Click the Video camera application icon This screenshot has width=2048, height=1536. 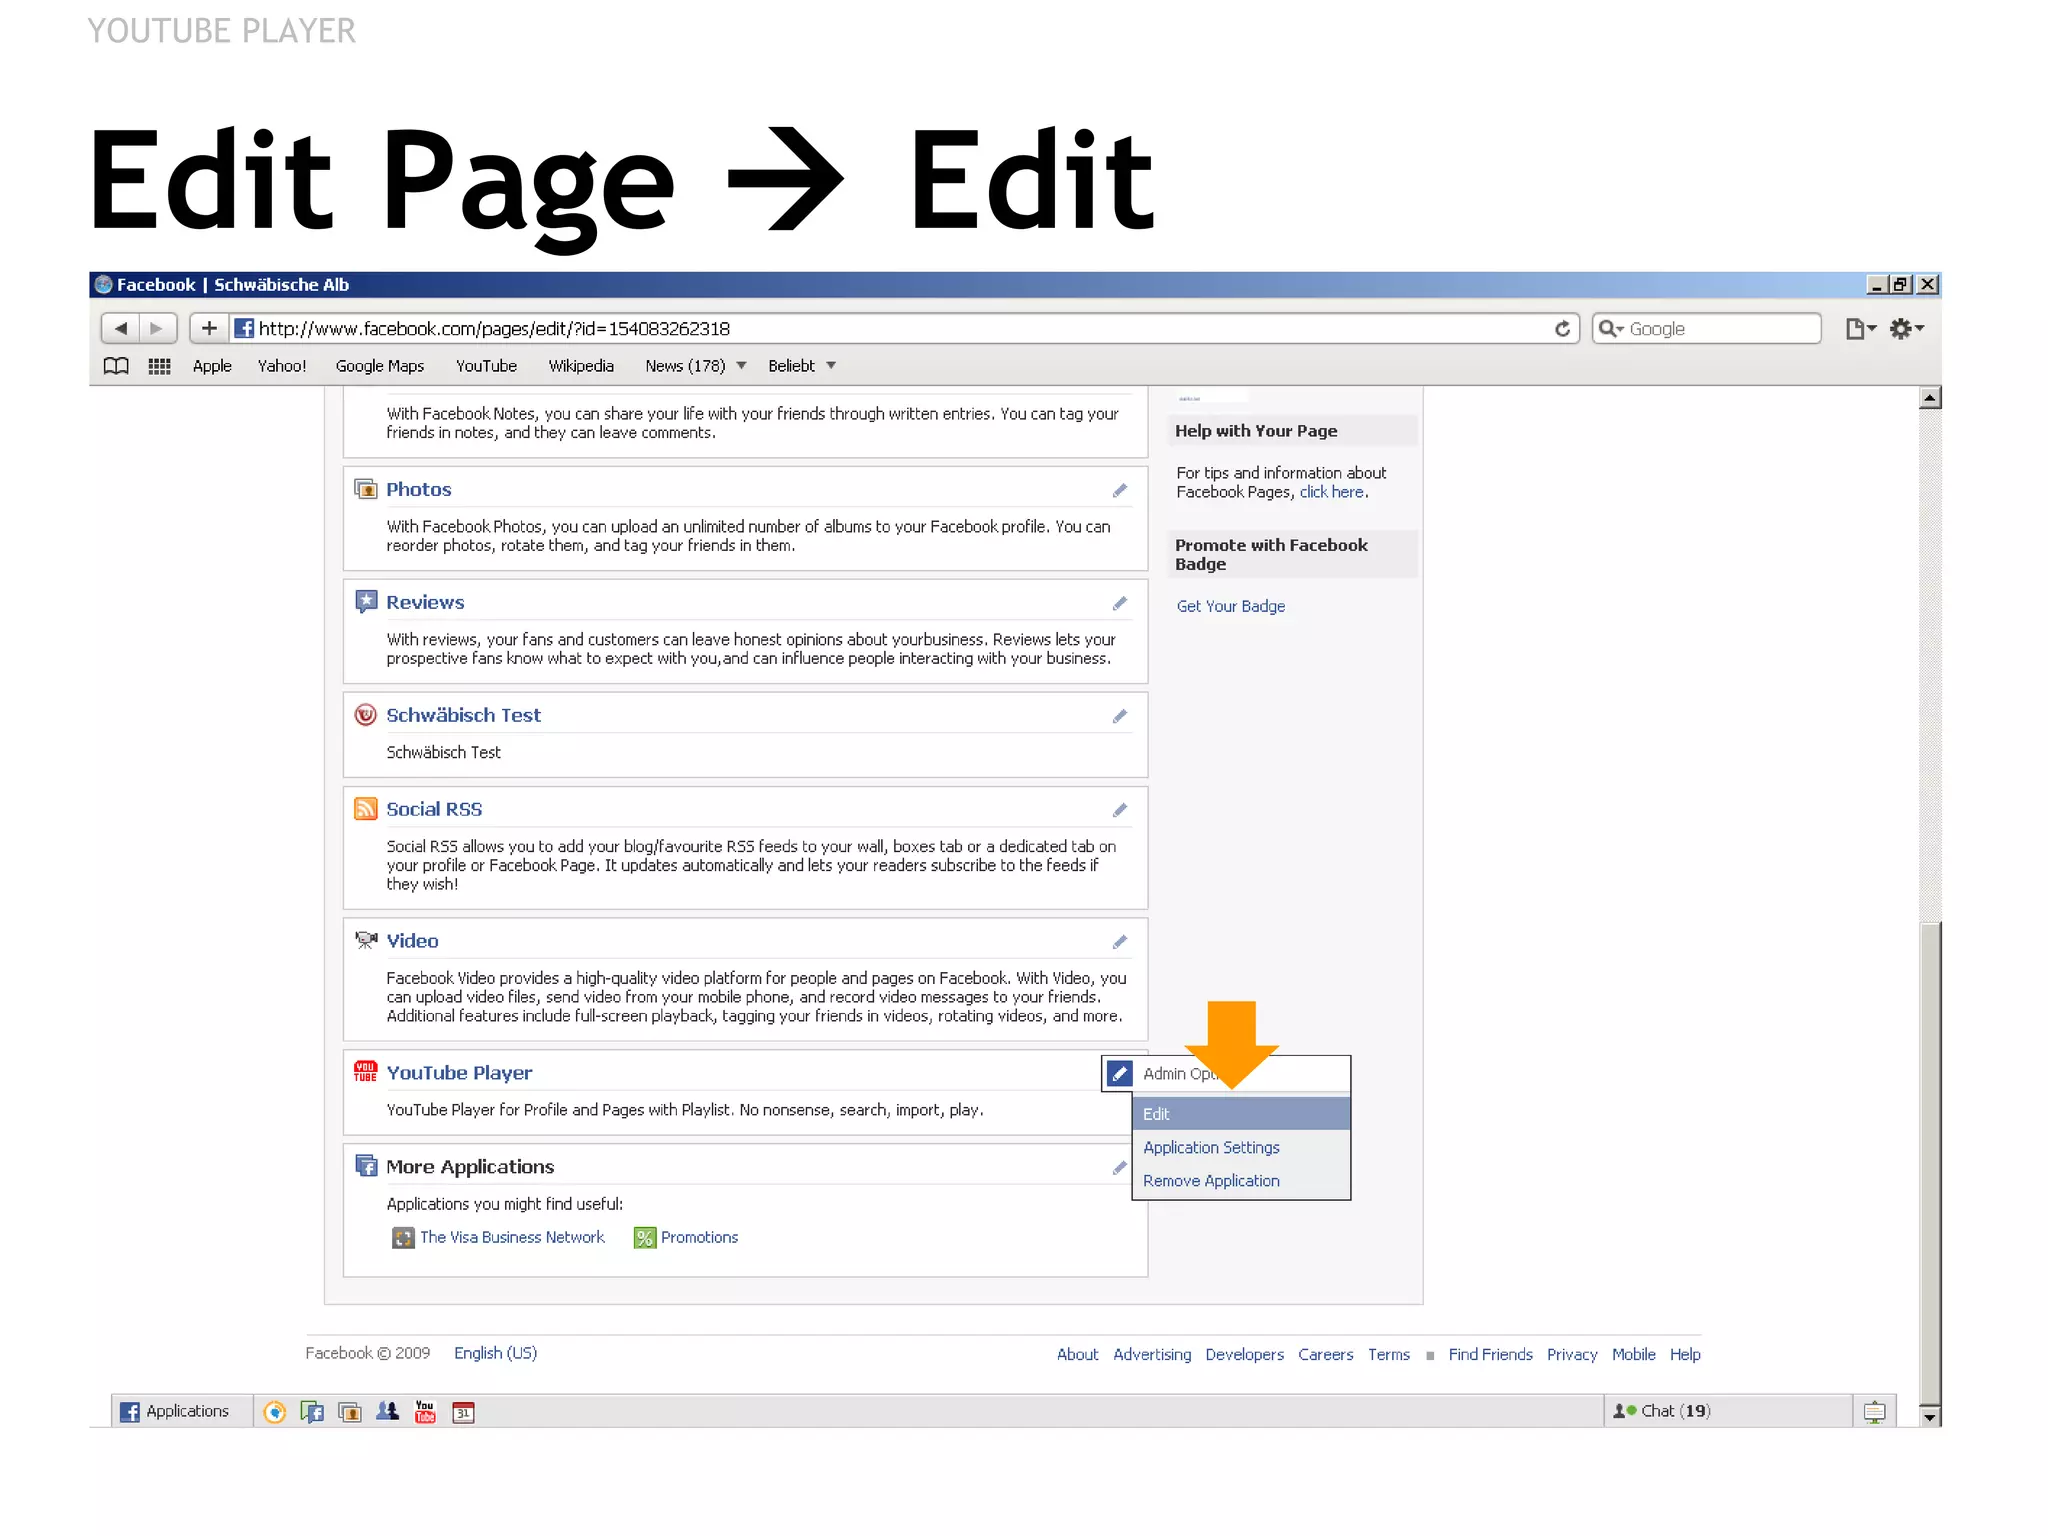coord(366,940)
